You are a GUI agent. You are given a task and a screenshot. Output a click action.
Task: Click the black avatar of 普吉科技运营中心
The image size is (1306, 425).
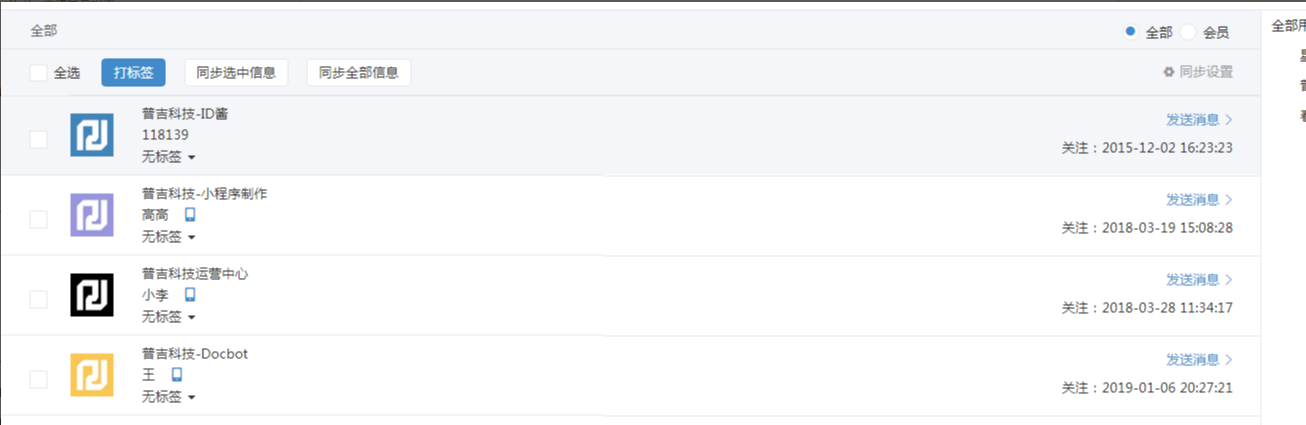[x=92, y=295]
